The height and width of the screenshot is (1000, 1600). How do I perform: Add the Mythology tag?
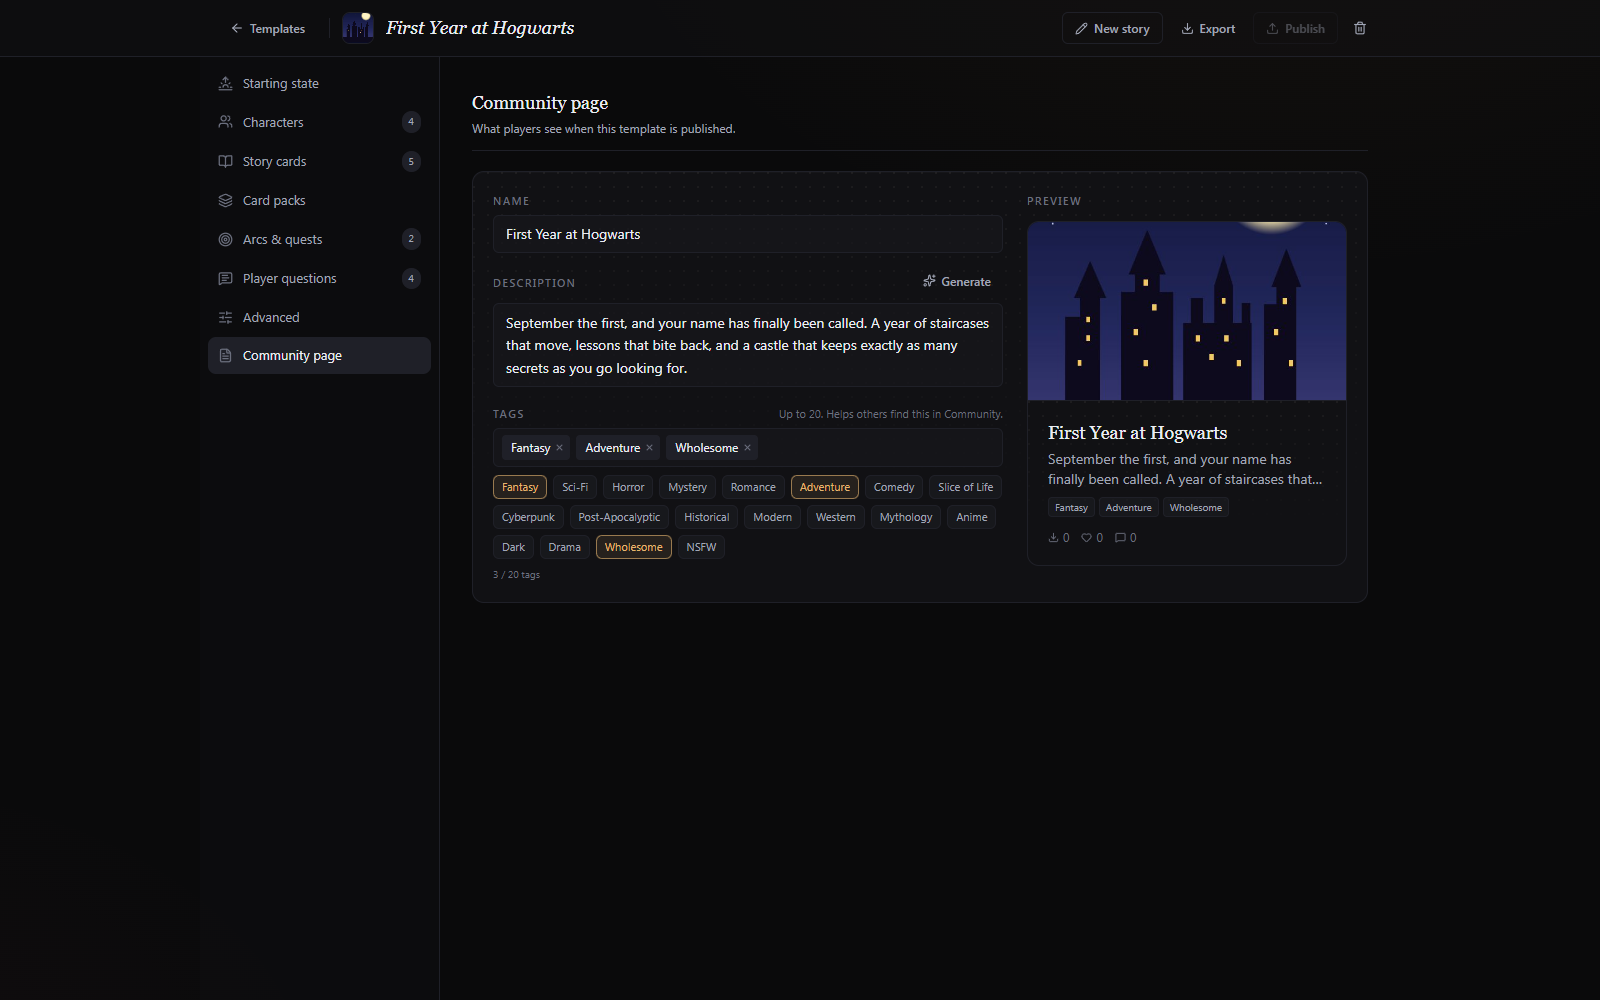click(906, 517)
